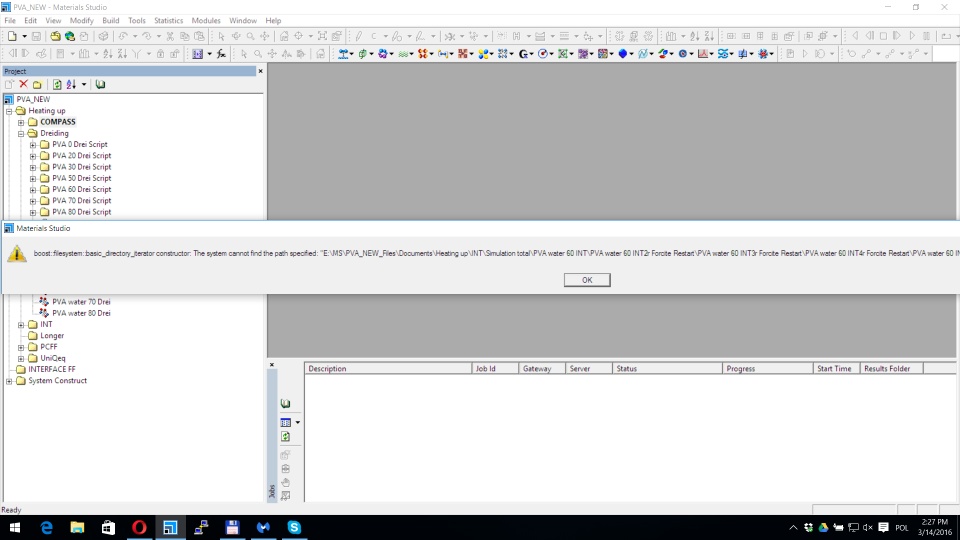Open the Help menu
960x540 pixels.
[273, 21]
